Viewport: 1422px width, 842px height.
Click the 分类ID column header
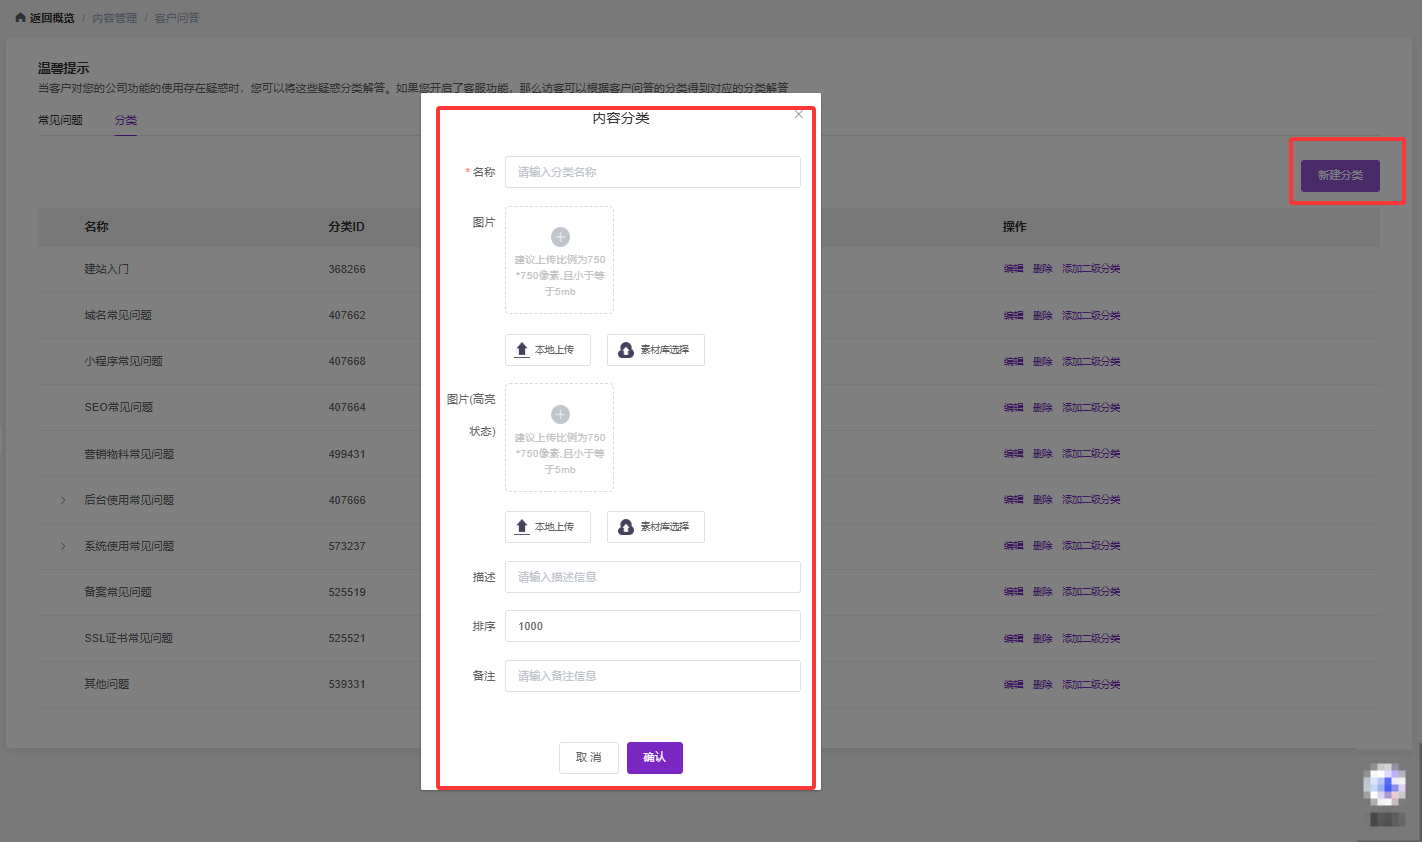coord(346,227)
